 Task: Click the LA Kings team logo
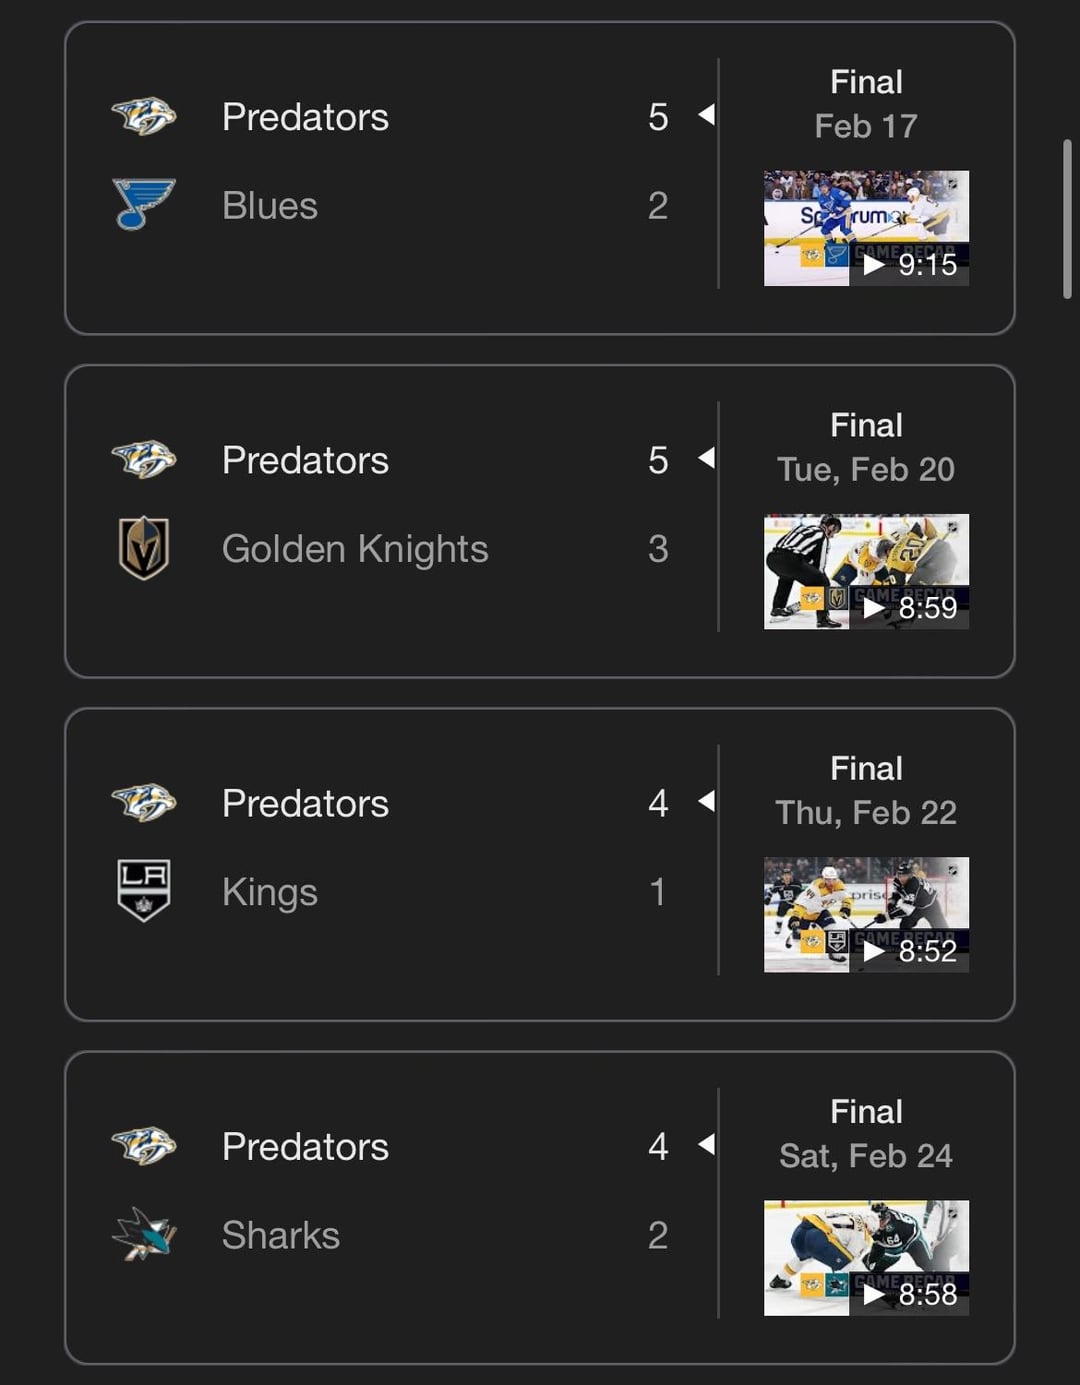[144, 891]
